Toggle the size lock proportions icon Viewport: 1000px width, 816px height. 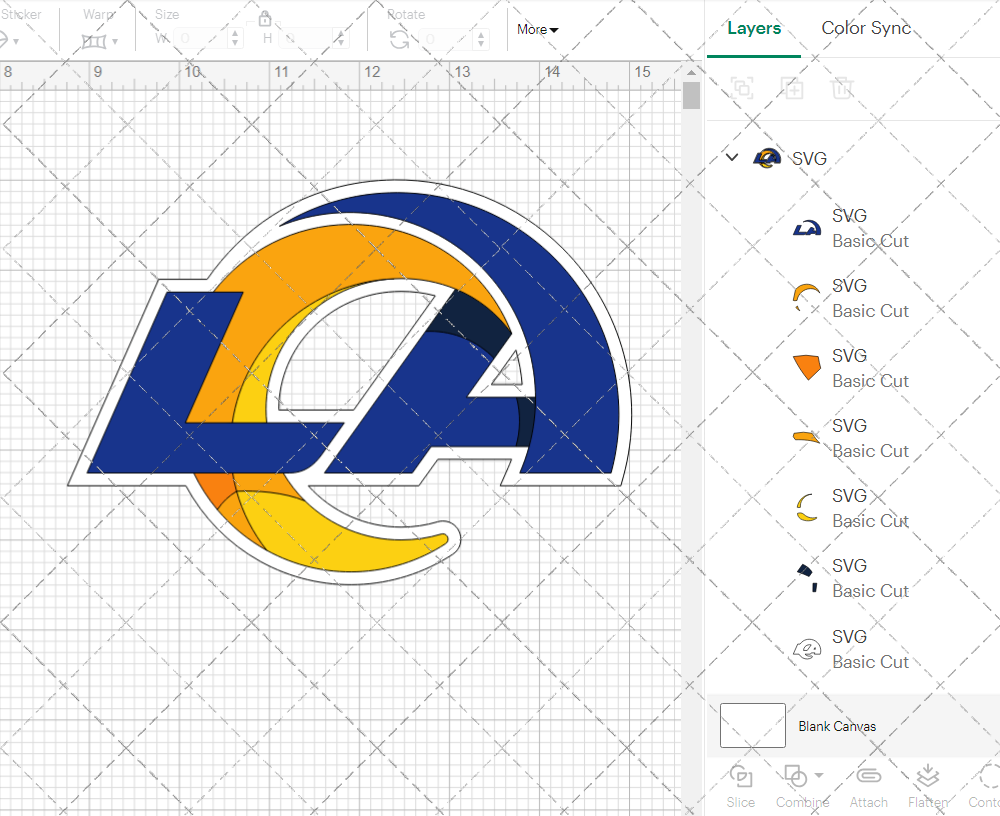click(265, 18)
